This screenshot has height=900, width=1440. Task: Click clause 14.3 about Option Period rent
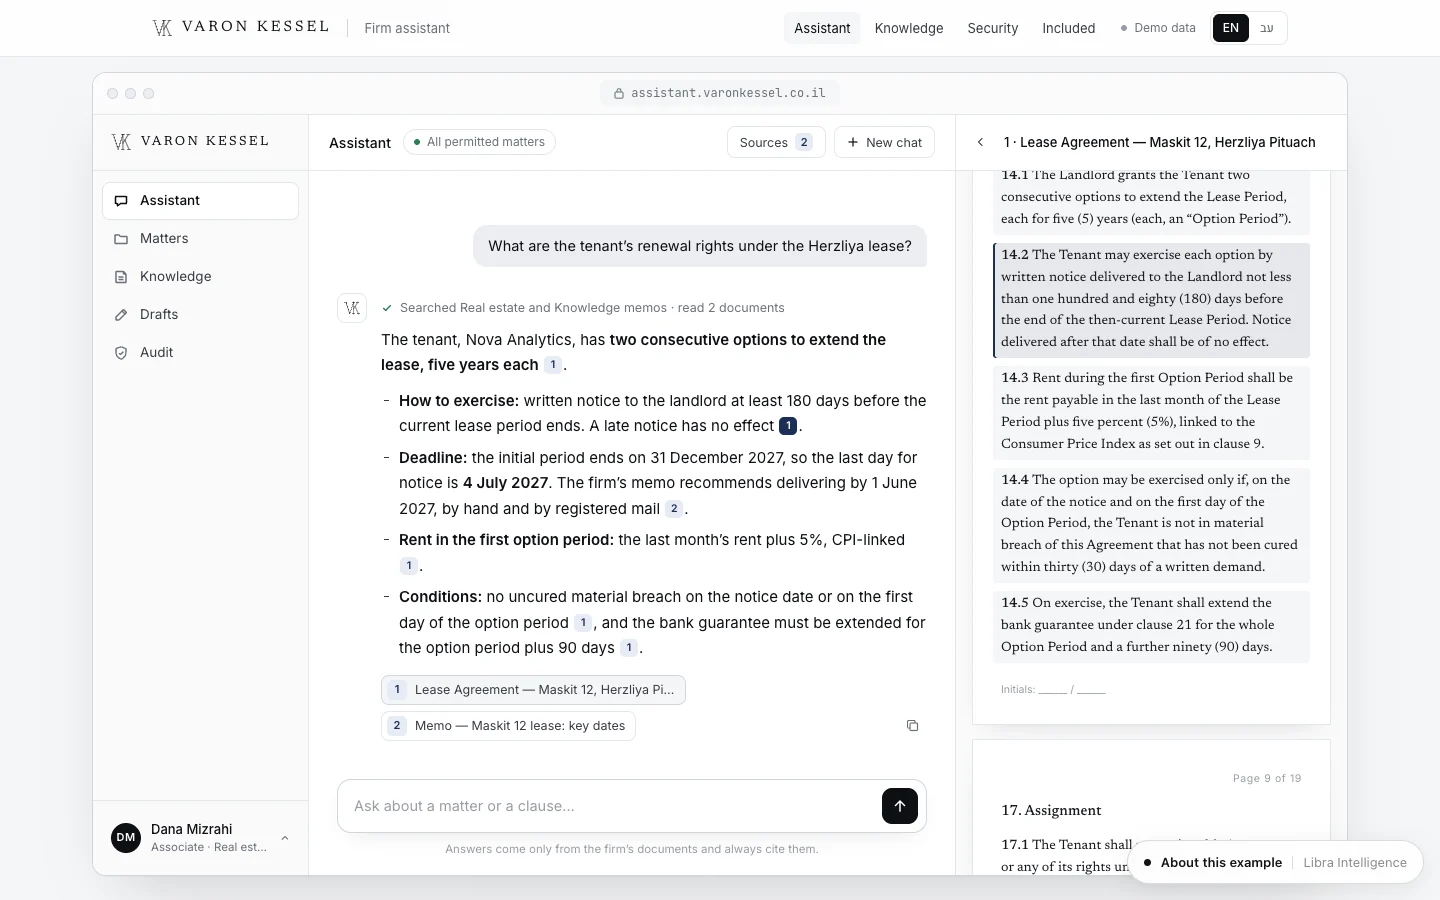tap(1151, 411)
